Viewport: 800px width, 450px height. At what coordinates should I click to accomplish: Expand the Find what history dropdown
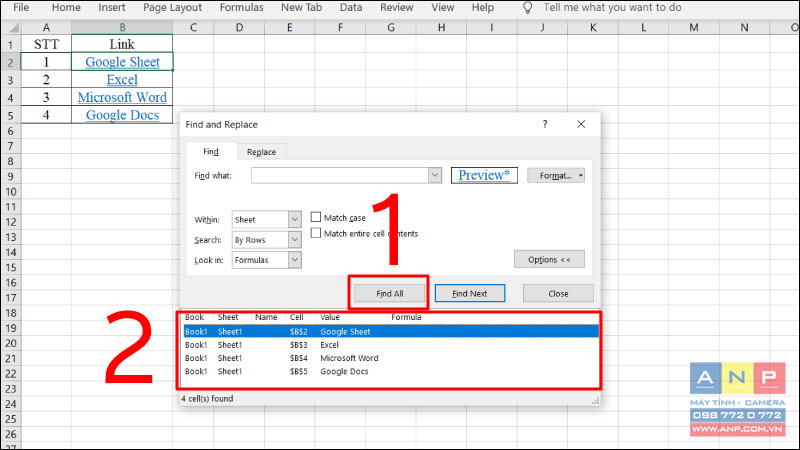pyautogui.click(x=435, y=176)
